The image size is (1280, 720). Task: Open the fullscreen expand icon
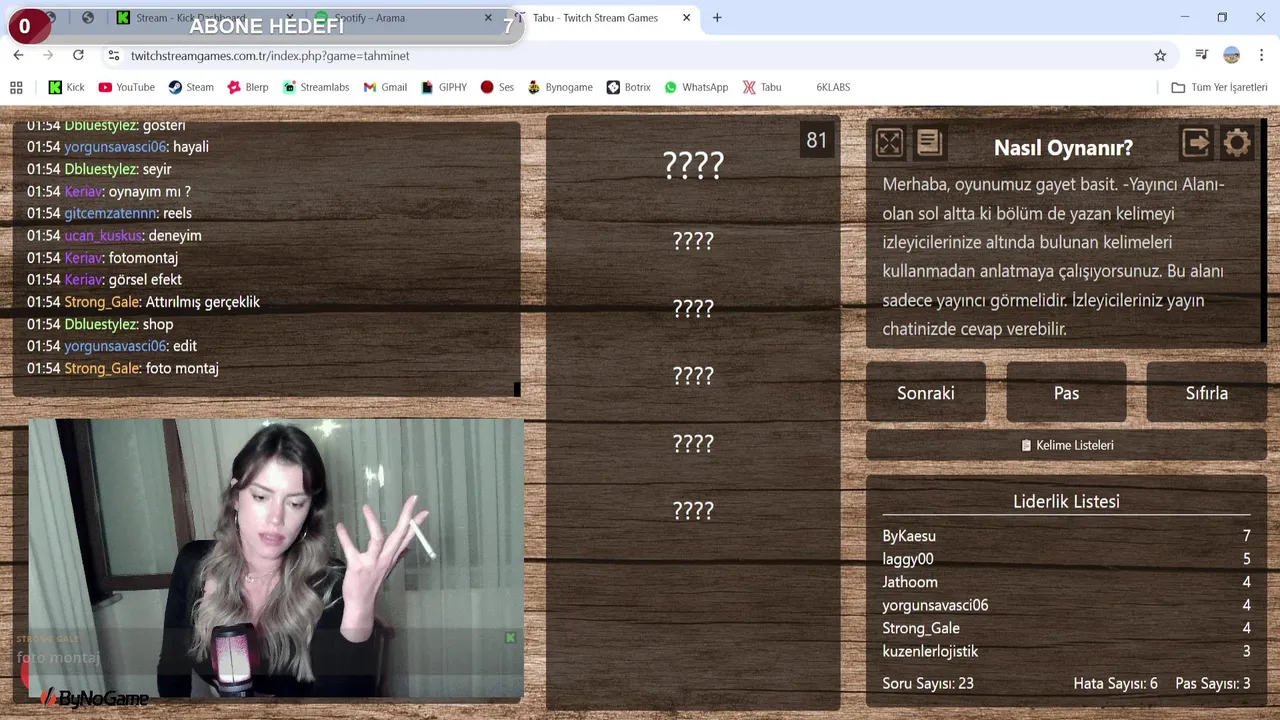click(889, 143)
